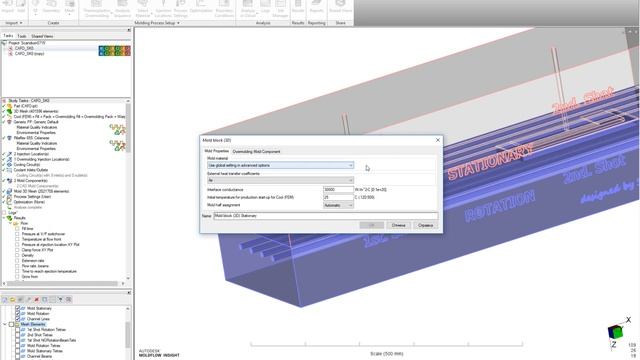Click the Mesh ribbon icon
Screen dimensions: 640x360
click(69, 7)
